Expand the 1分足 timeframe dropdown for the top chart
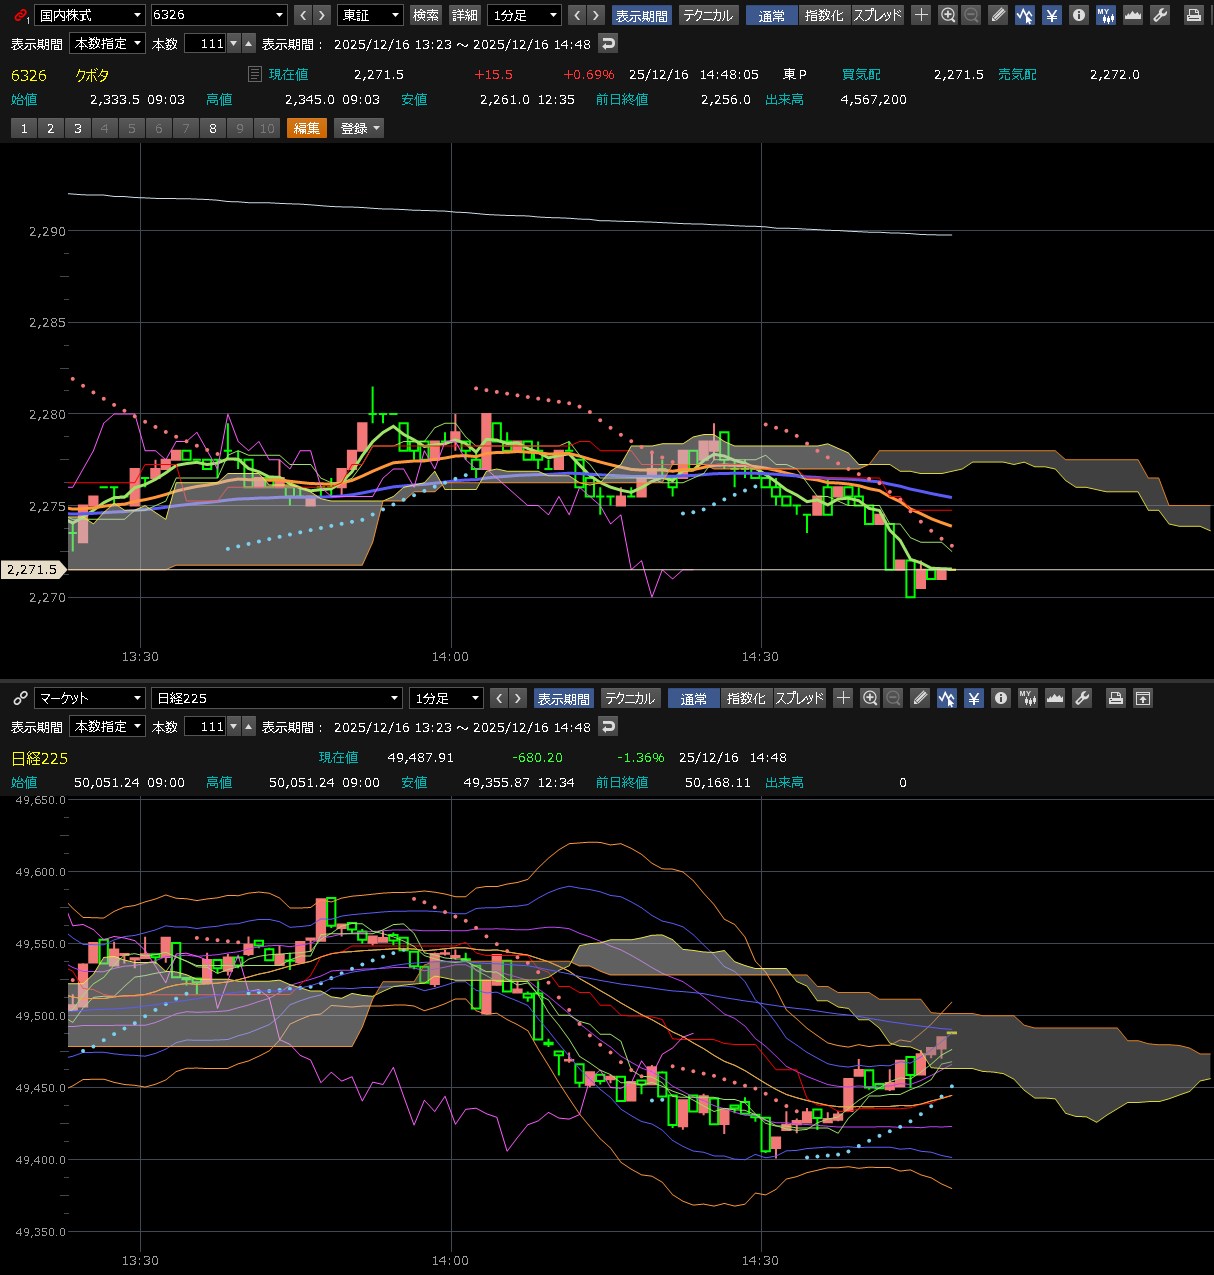Image resolution: width=1214 pixels, height=1275 pixels. pyautogui.click(x=526, y=15)
